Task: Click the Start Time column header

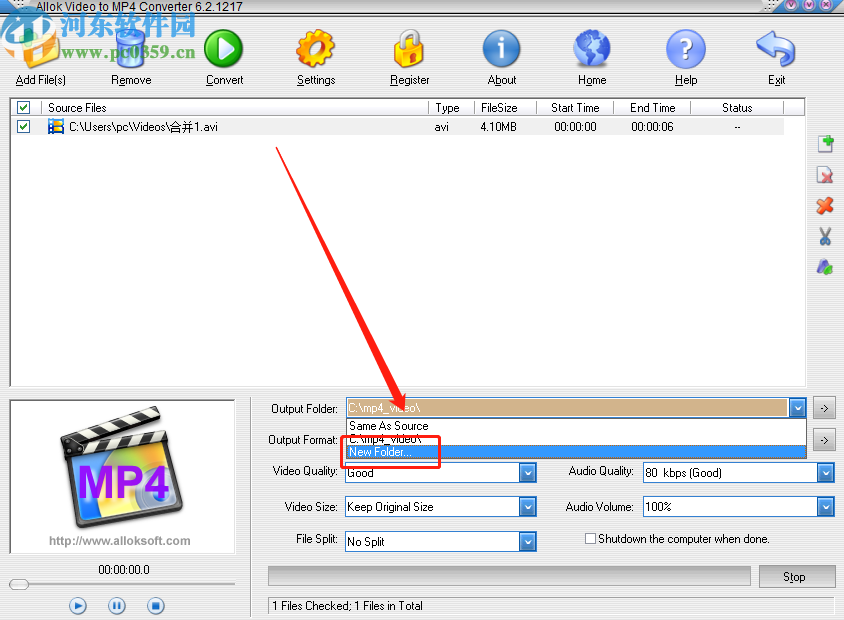Action: coord(575,108)
